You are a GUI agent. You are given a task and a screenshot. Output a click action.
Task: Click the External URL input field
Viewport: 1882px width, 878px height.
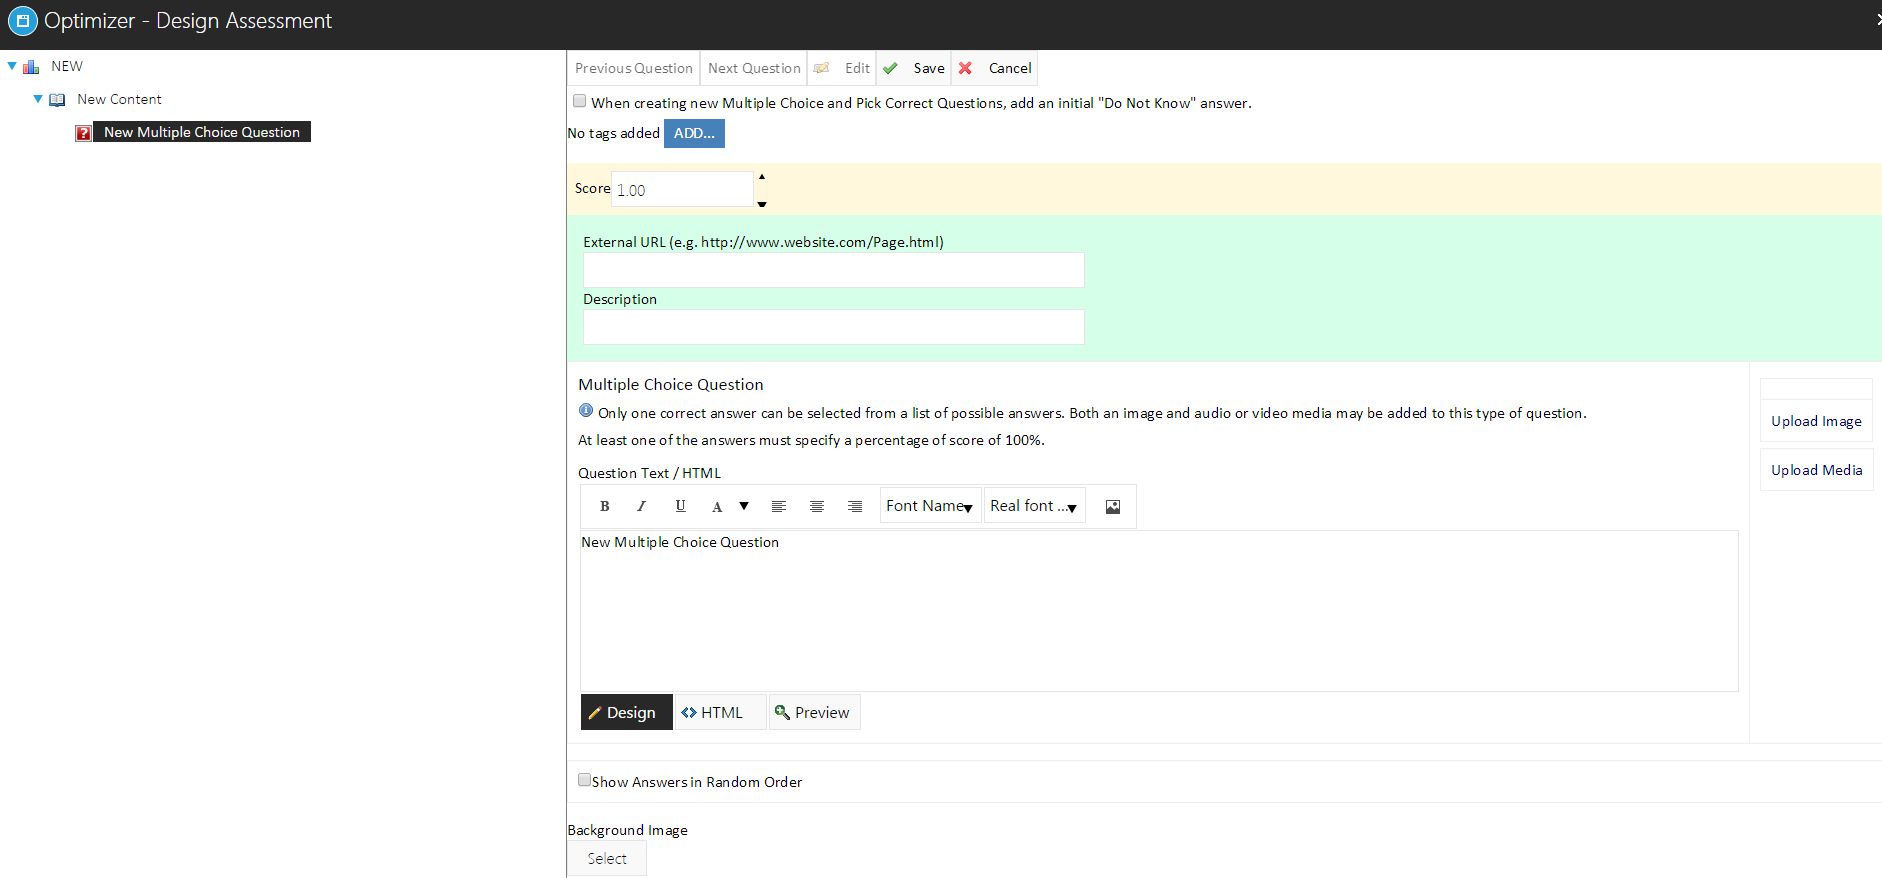coord(833,270)
